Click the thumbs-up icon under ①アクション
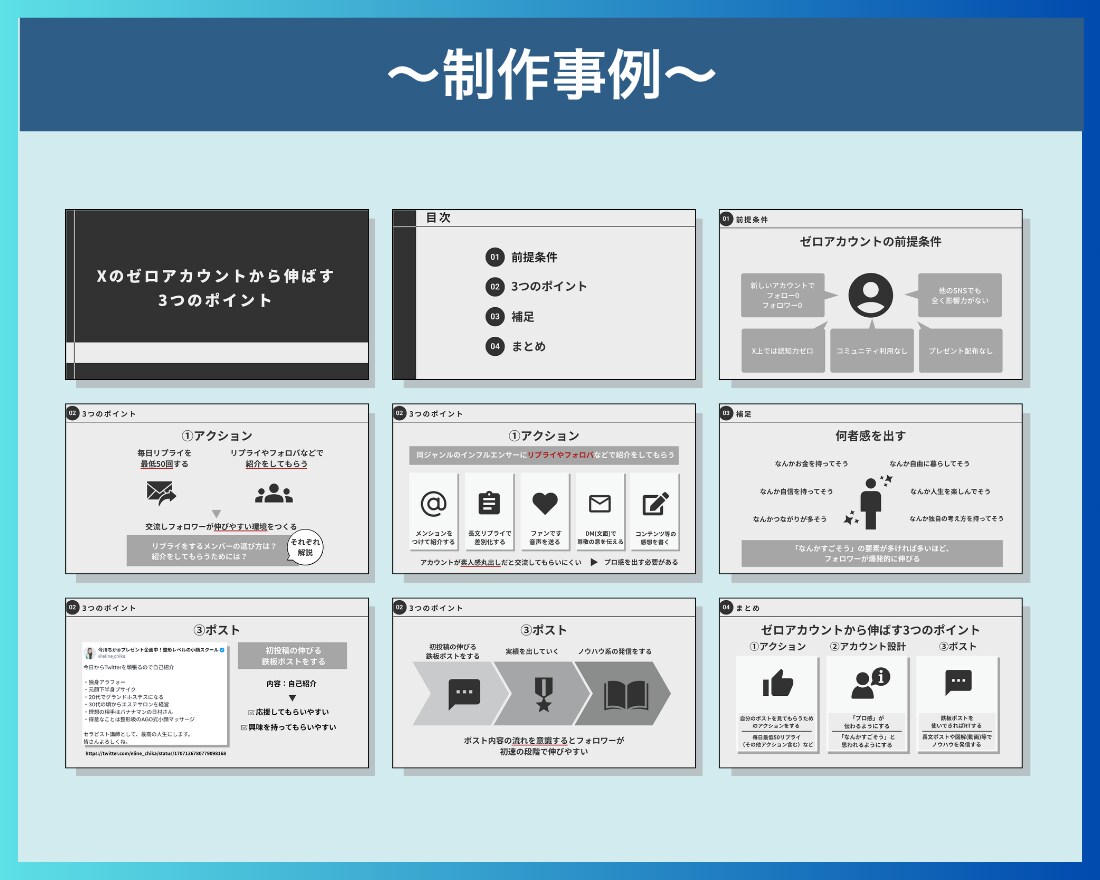 (x=777, y=683)
